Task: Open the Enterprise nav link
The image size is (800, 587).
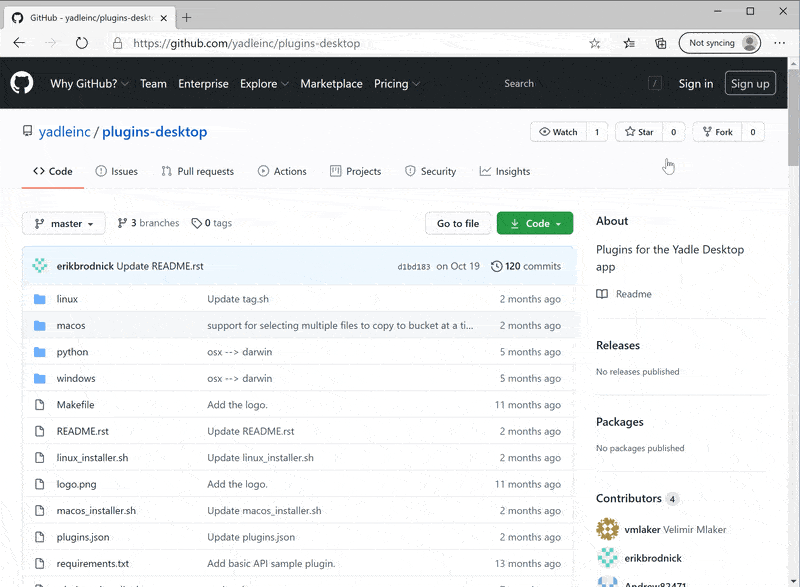Action: (x=203, y=84)
